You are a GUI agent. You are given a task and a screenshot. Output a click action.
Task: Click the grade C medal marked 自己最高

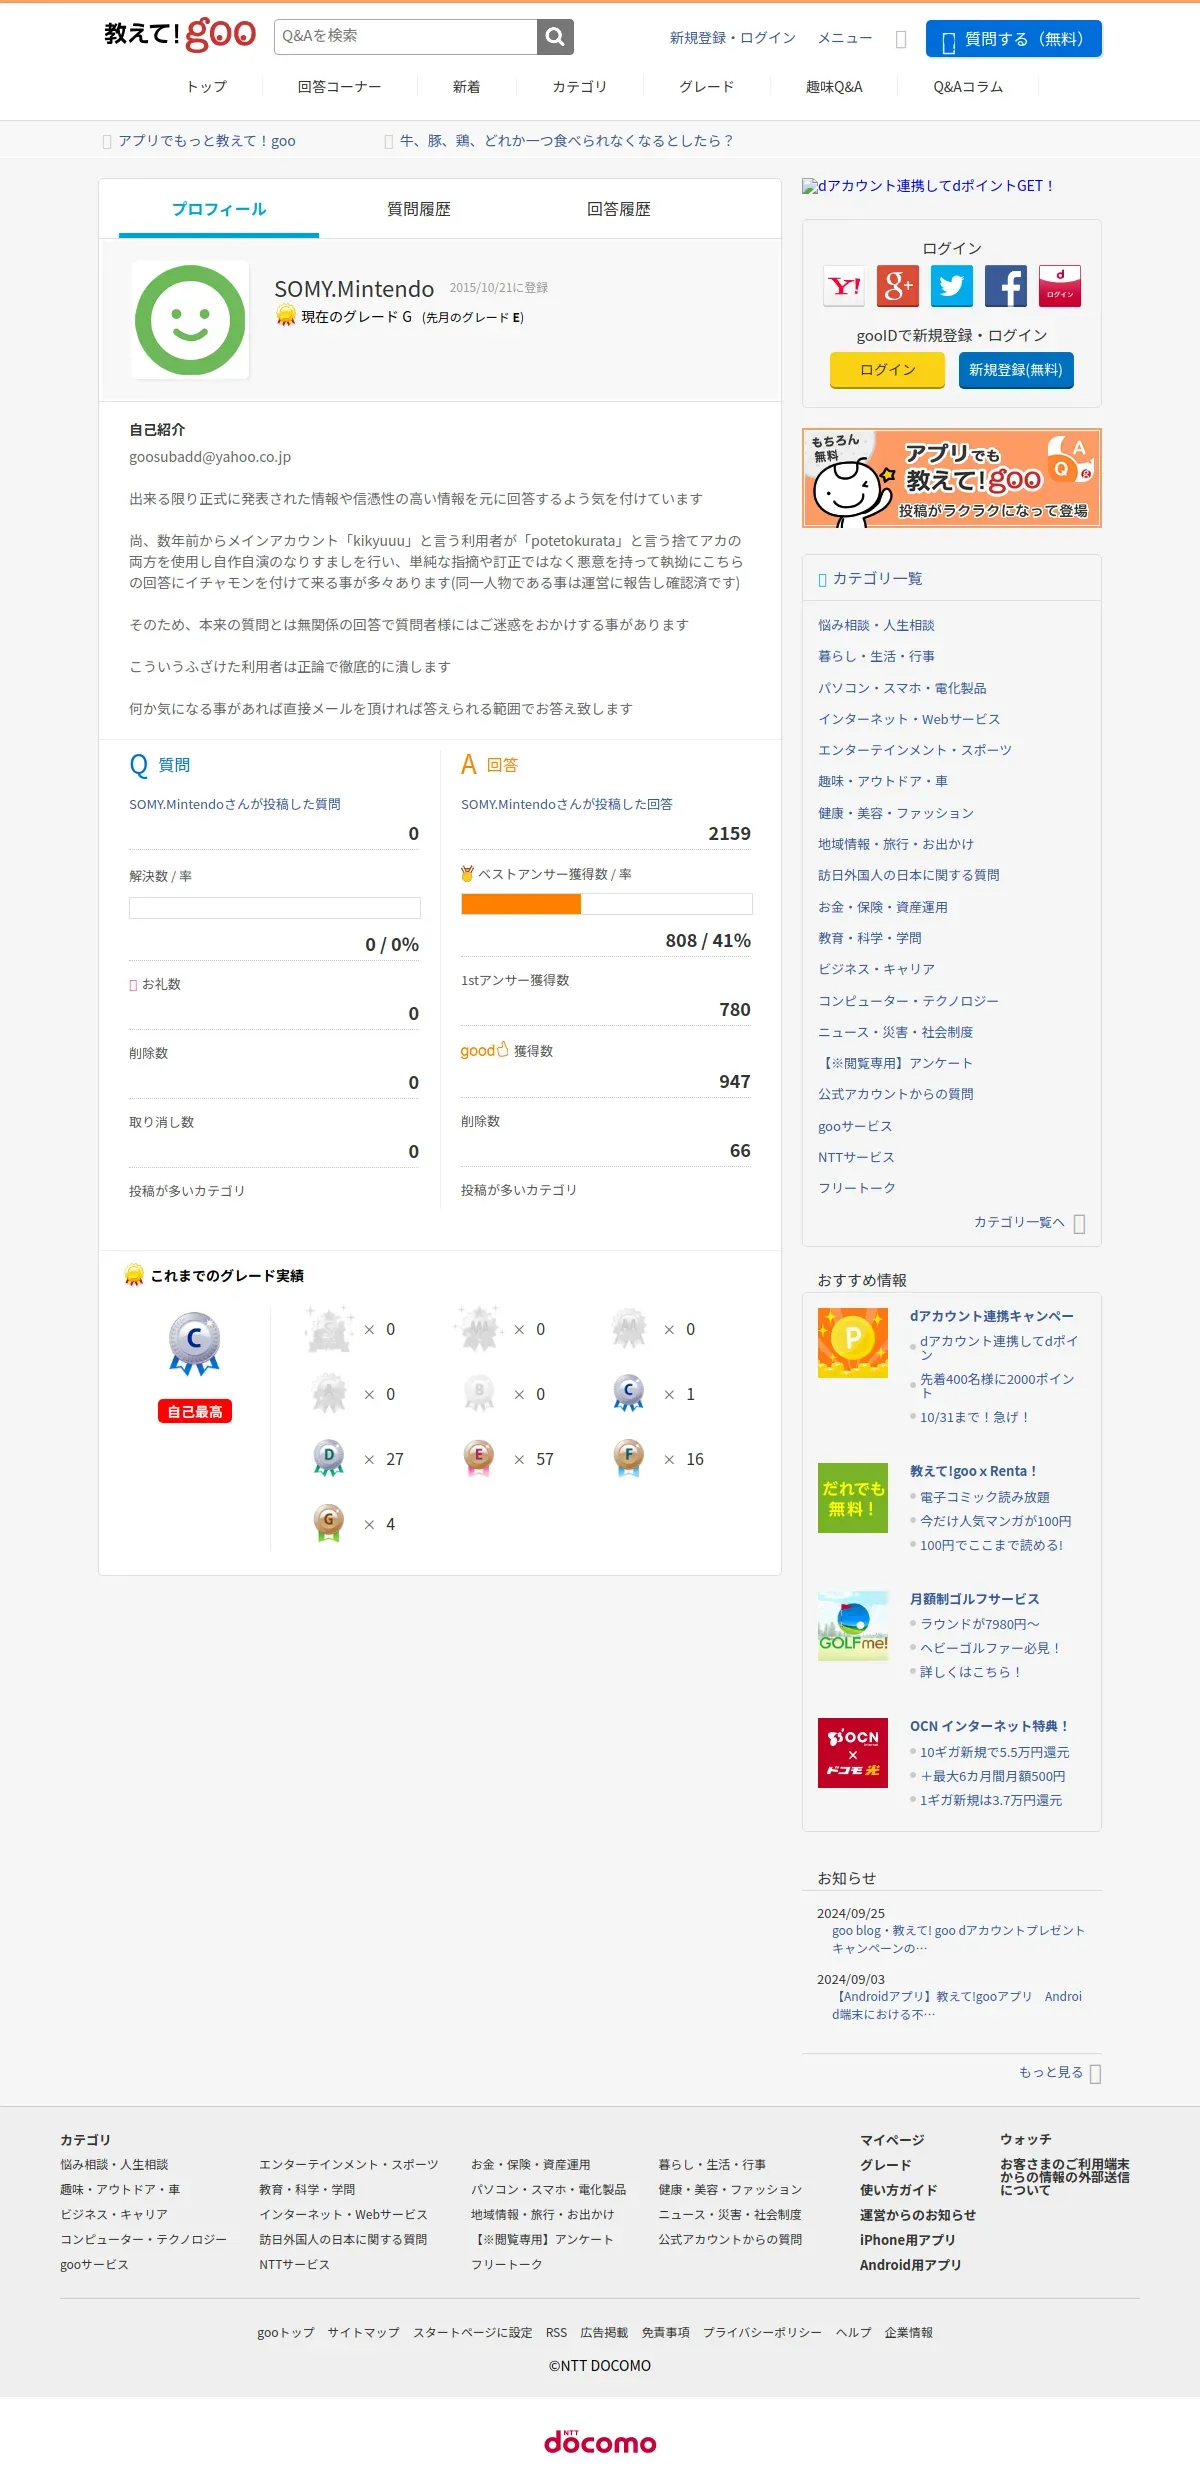(x=194, y=1343)
